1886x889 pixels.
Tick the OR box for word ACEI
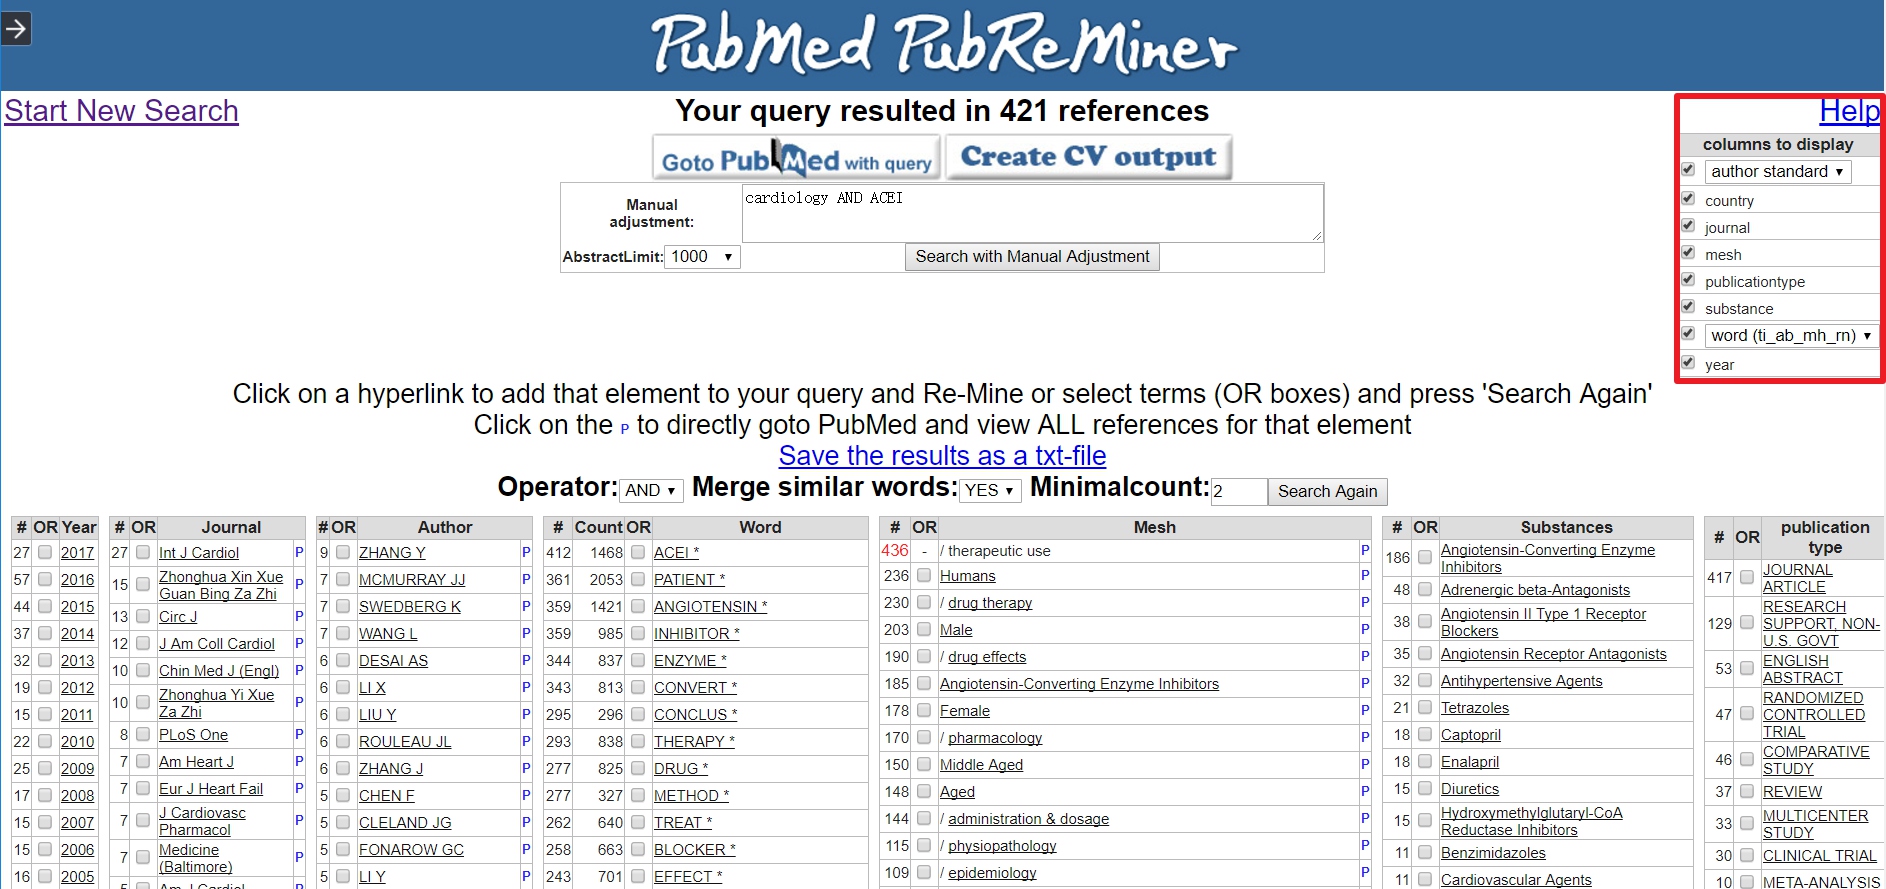coord(638,552)
